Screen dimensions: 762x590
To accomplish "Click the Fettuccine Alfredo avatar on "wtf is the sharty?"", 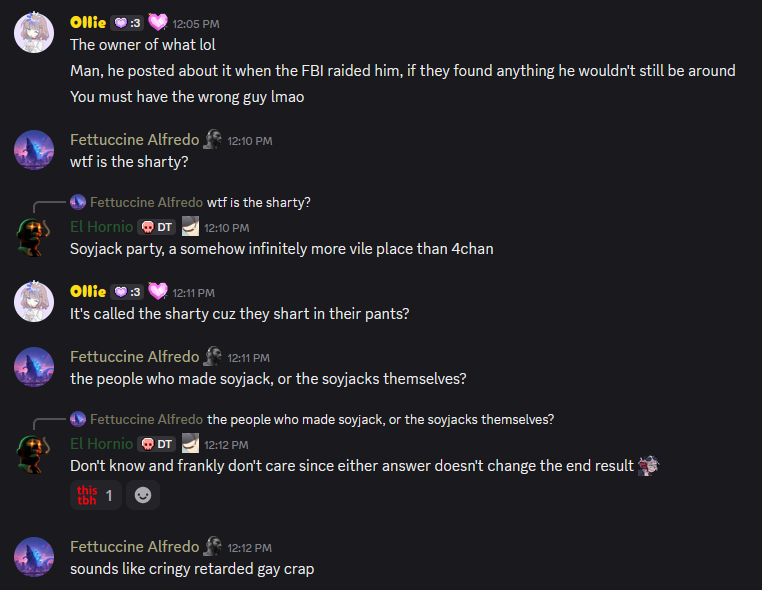I will (x=34, y=150).
